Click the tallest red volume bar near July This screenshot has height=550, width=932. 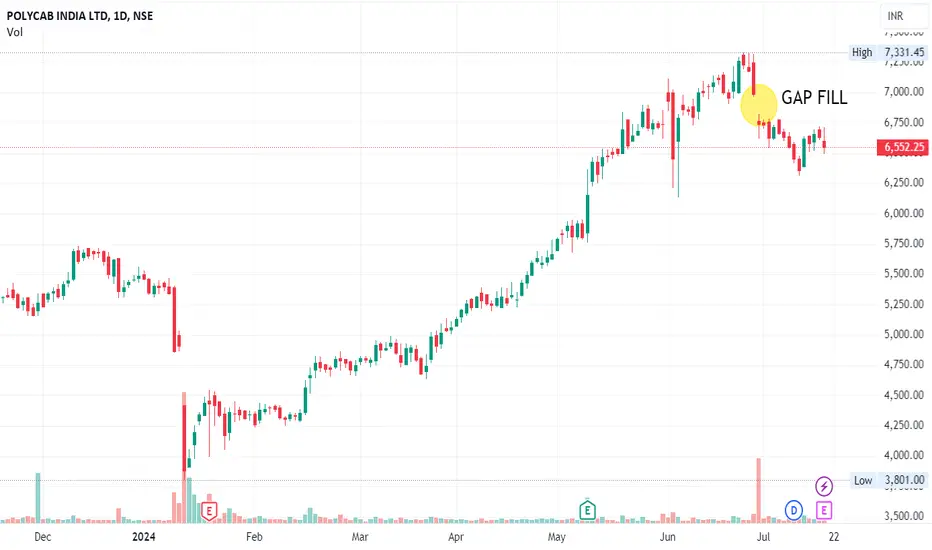[x=758, y=491]
